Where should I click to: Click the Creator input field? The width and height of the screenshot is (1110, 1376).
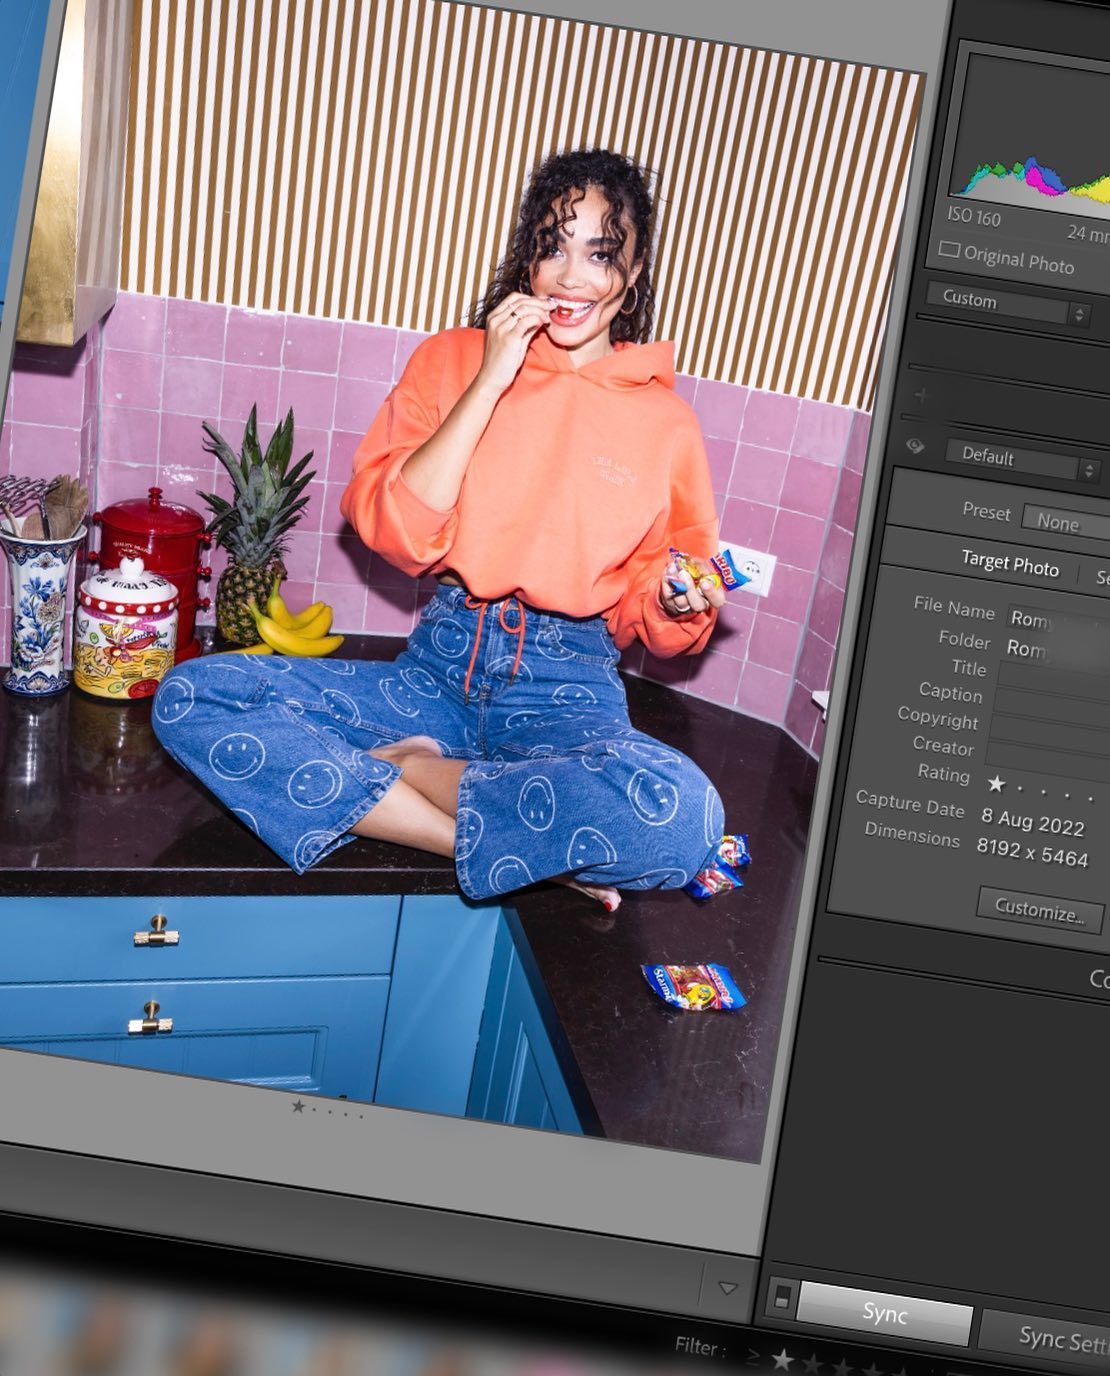coord(1046,756)
